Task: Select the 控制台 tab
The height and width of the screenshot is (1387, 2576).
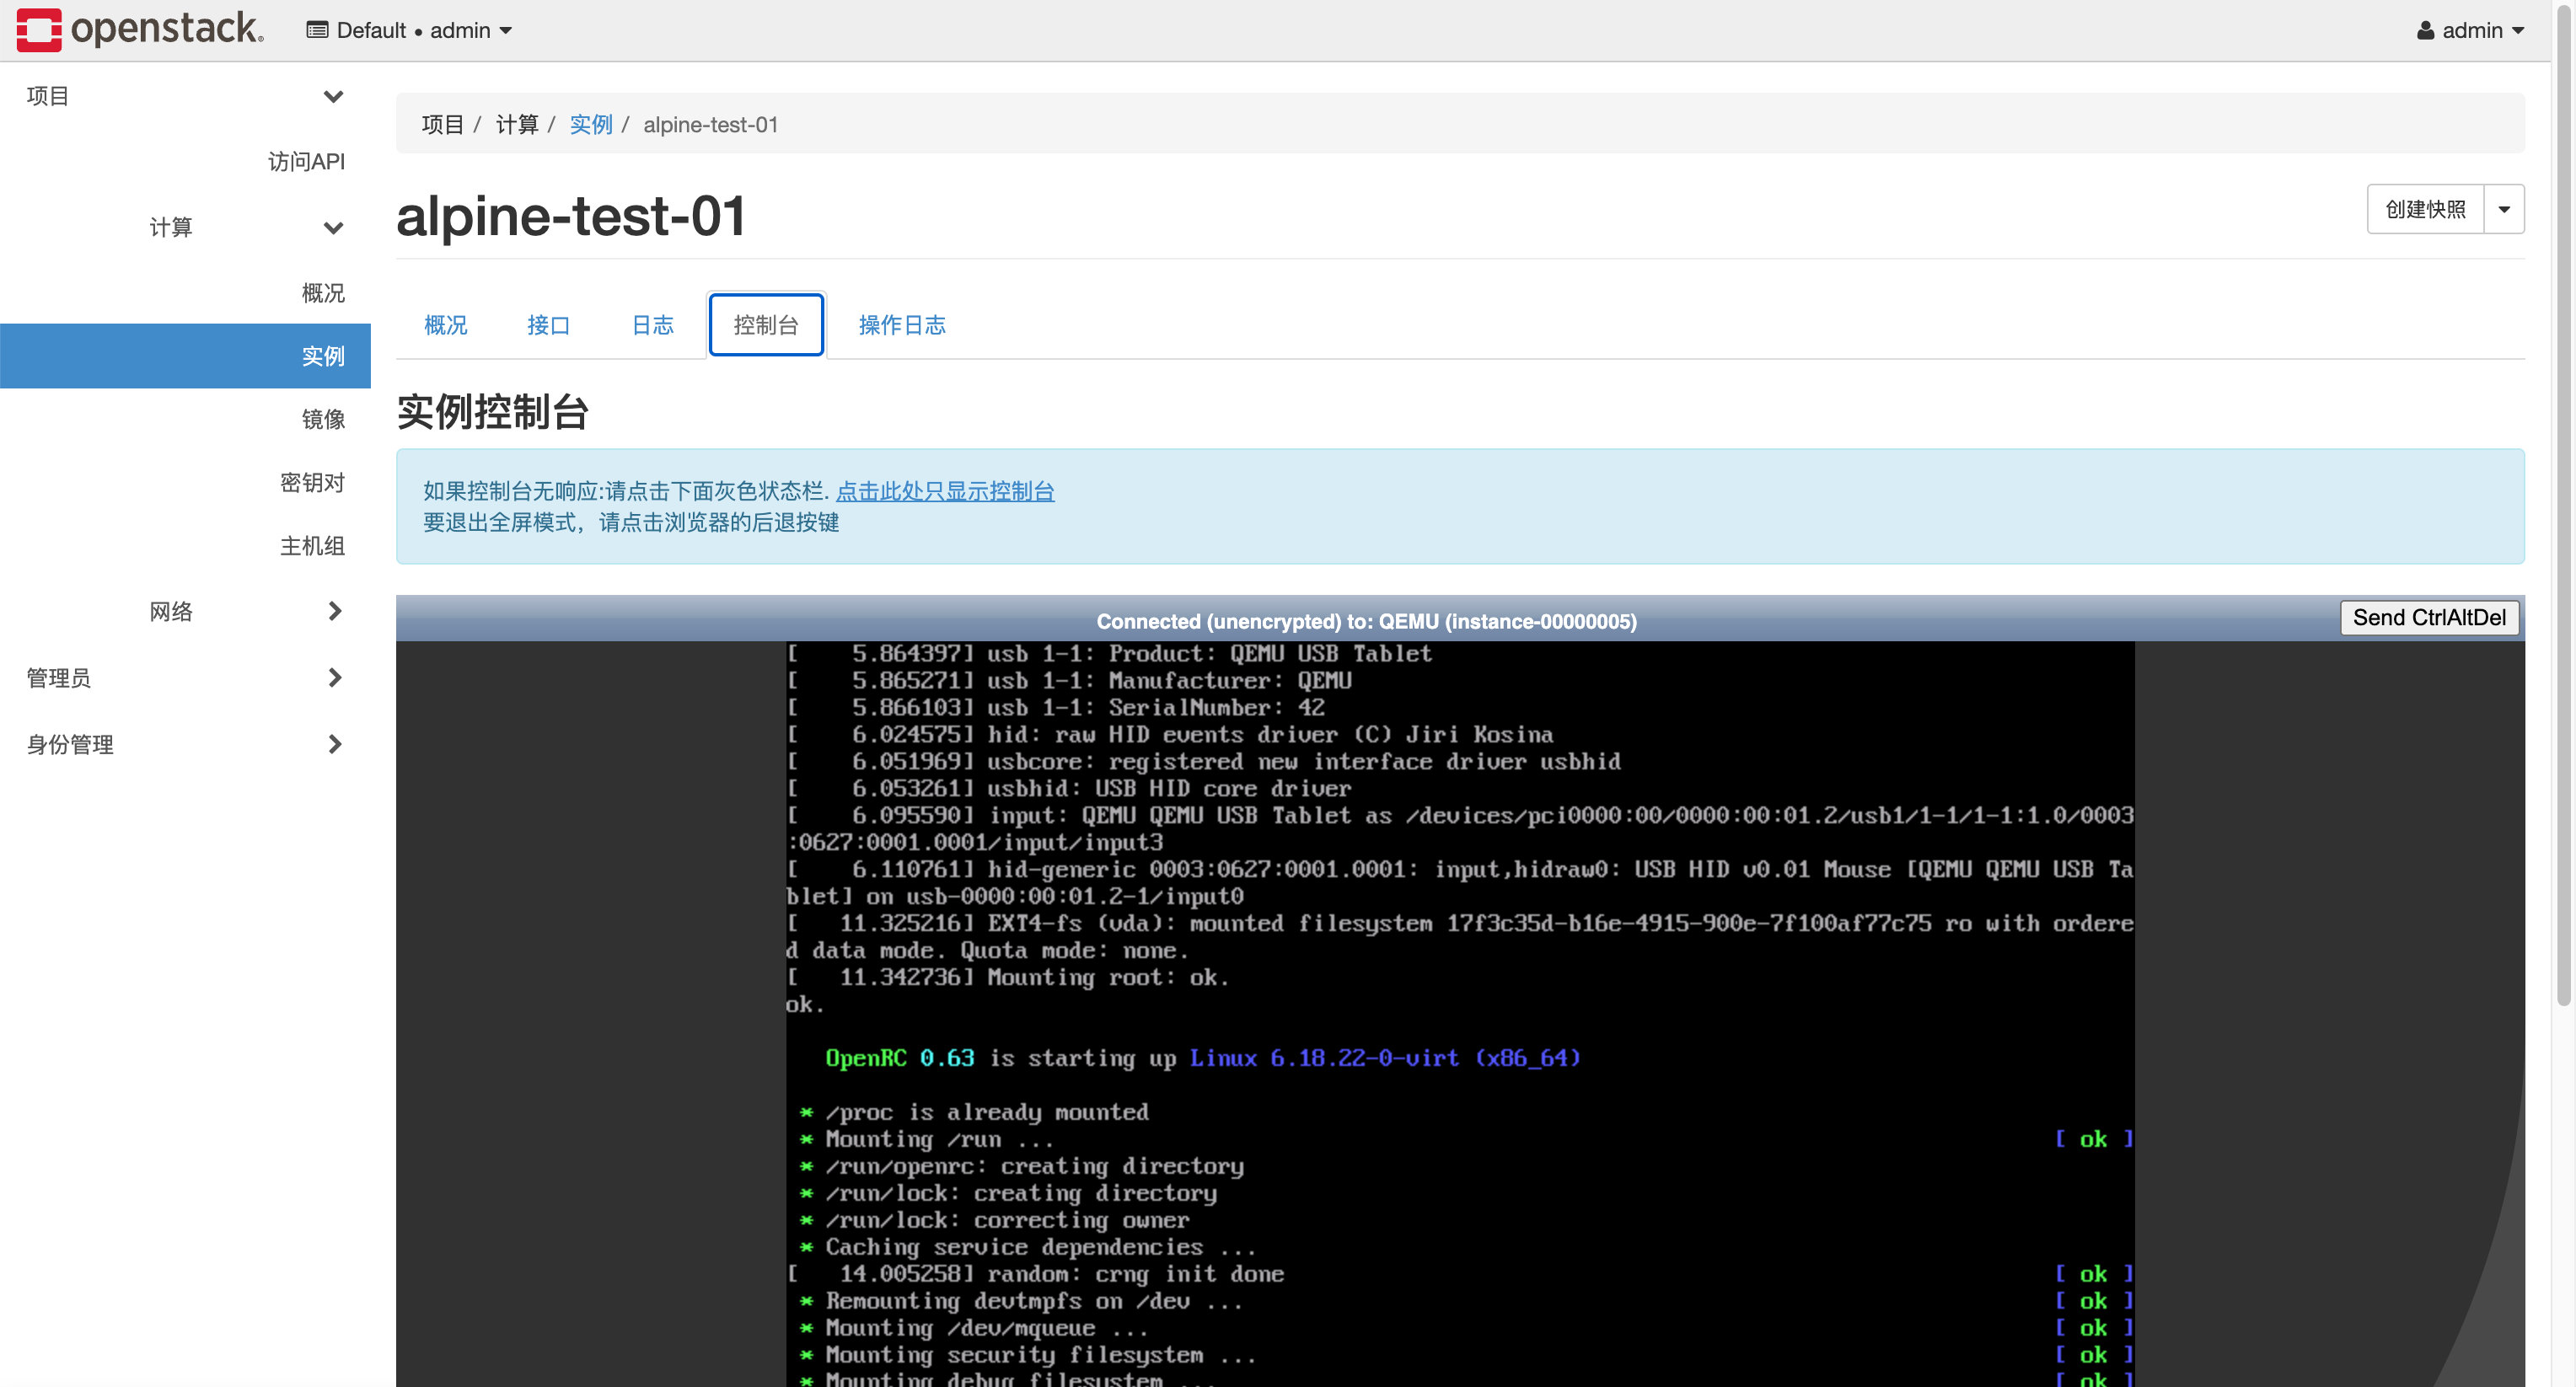Action: pyautogui.click(x=766, y=325)
